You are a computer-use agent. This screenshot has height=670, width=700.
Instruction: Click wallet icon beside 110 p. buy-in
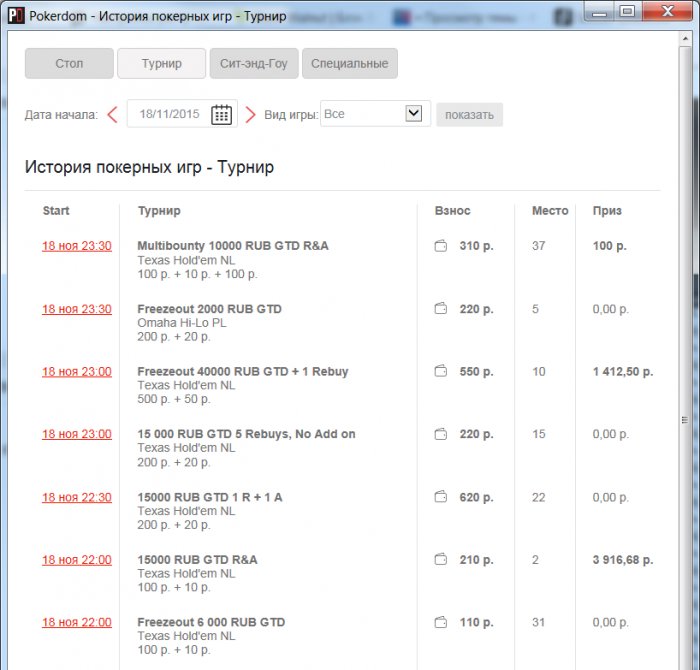click(441, 622)
